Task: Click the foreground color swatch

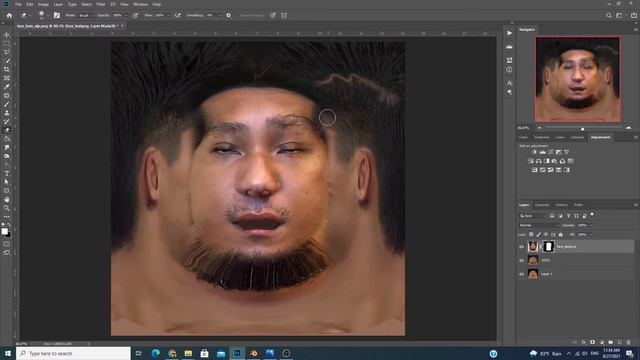Action: (4, 231)
